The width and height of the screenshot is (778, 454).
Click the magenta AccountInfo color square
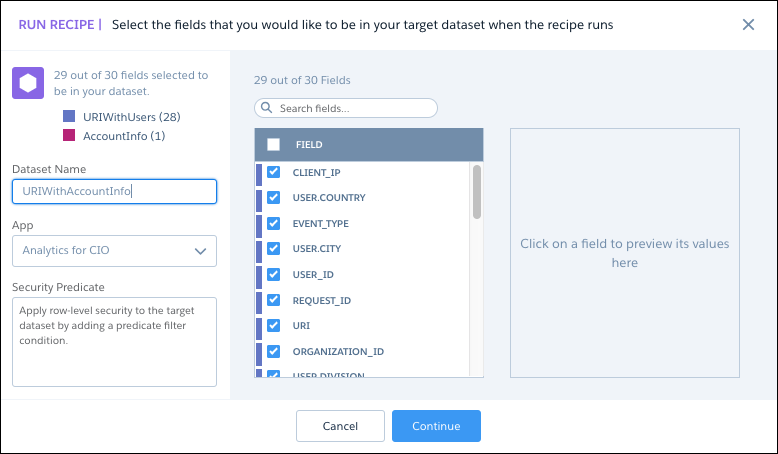click(69, 135)
